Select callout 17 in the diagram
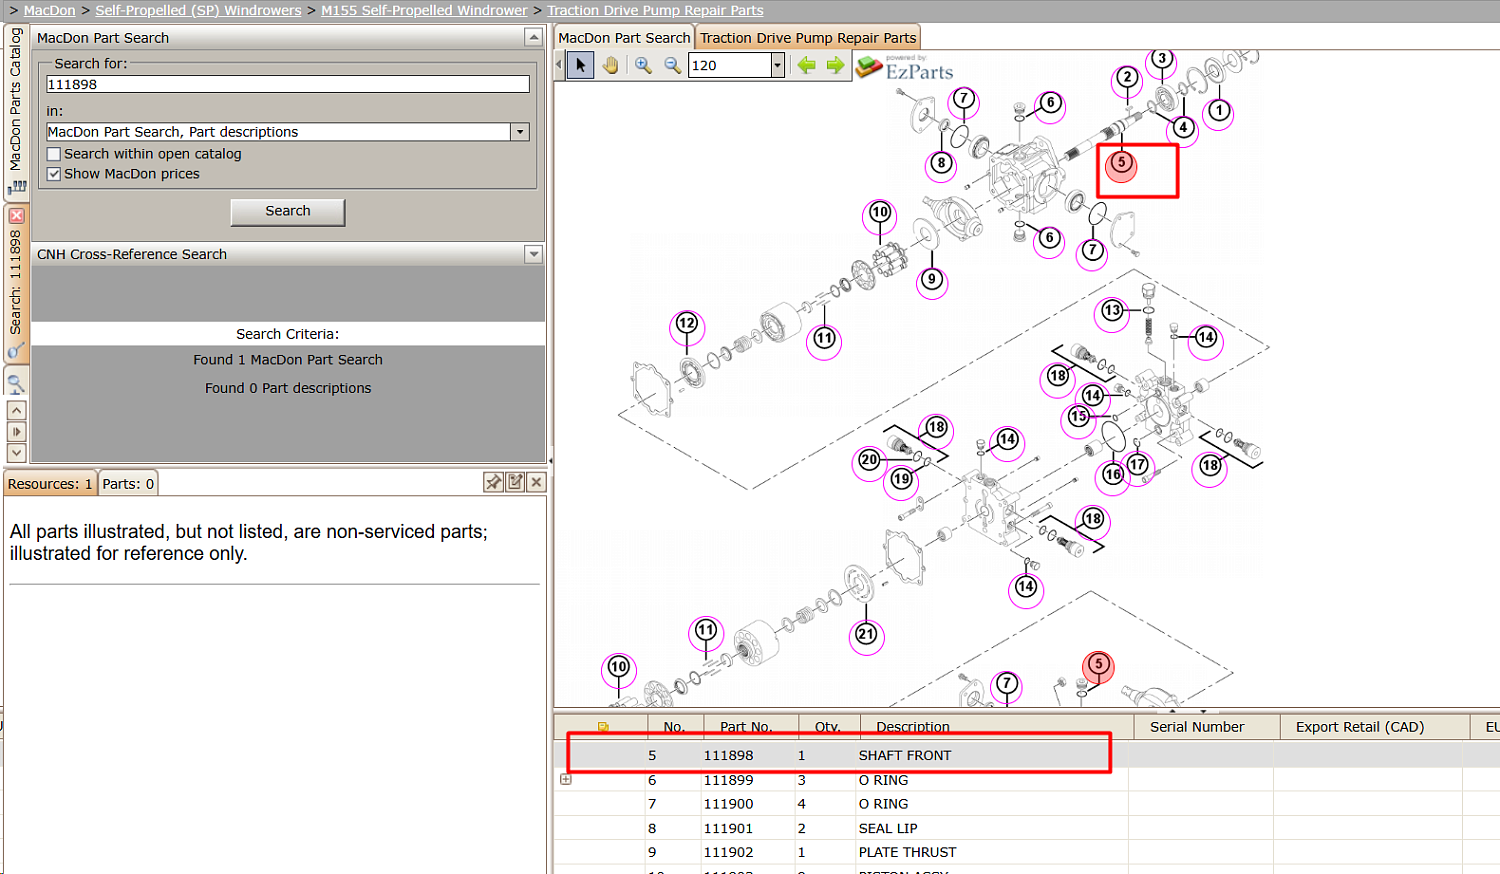 pyautogui.click(x=1138, y=465)
